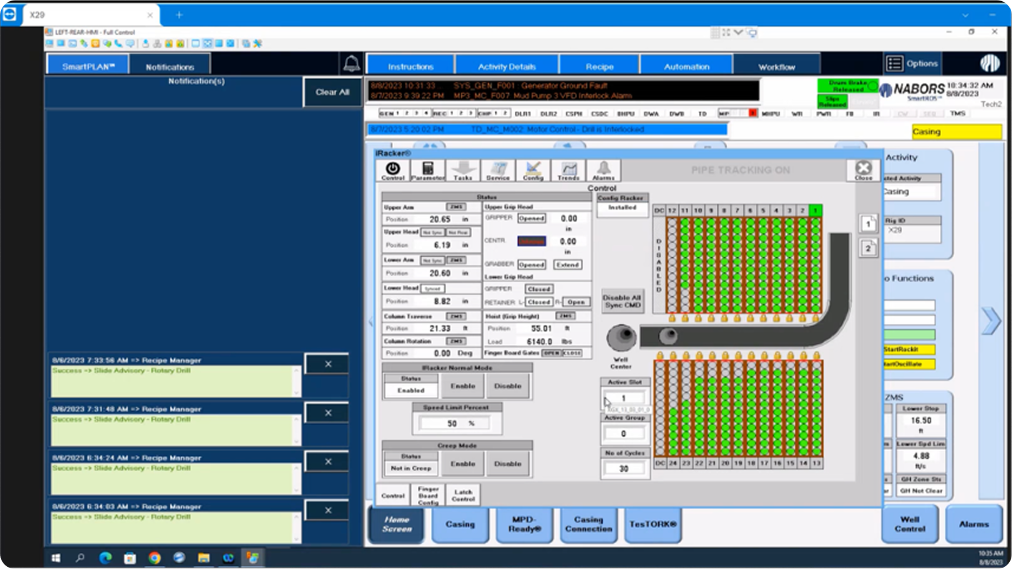Click the Well Center pipe icon
The width and height of the screenshot is (1013, 570).
click(621, 337)
